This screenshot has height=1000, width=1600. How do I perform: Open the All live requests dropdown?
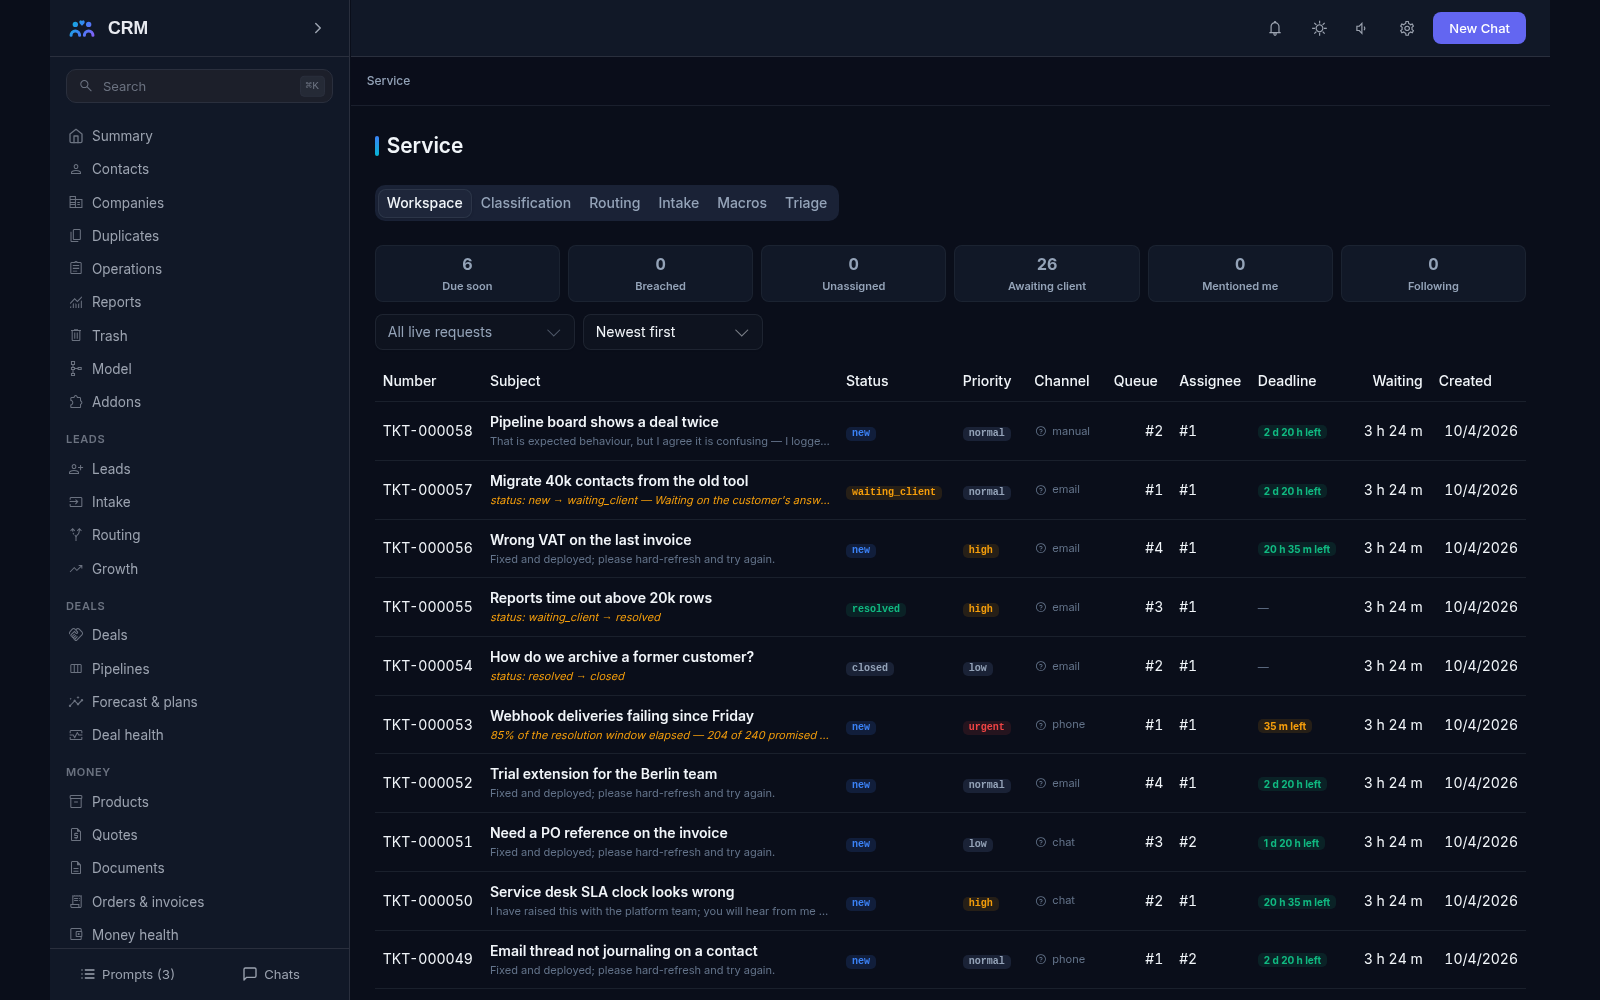click(474, 332)
